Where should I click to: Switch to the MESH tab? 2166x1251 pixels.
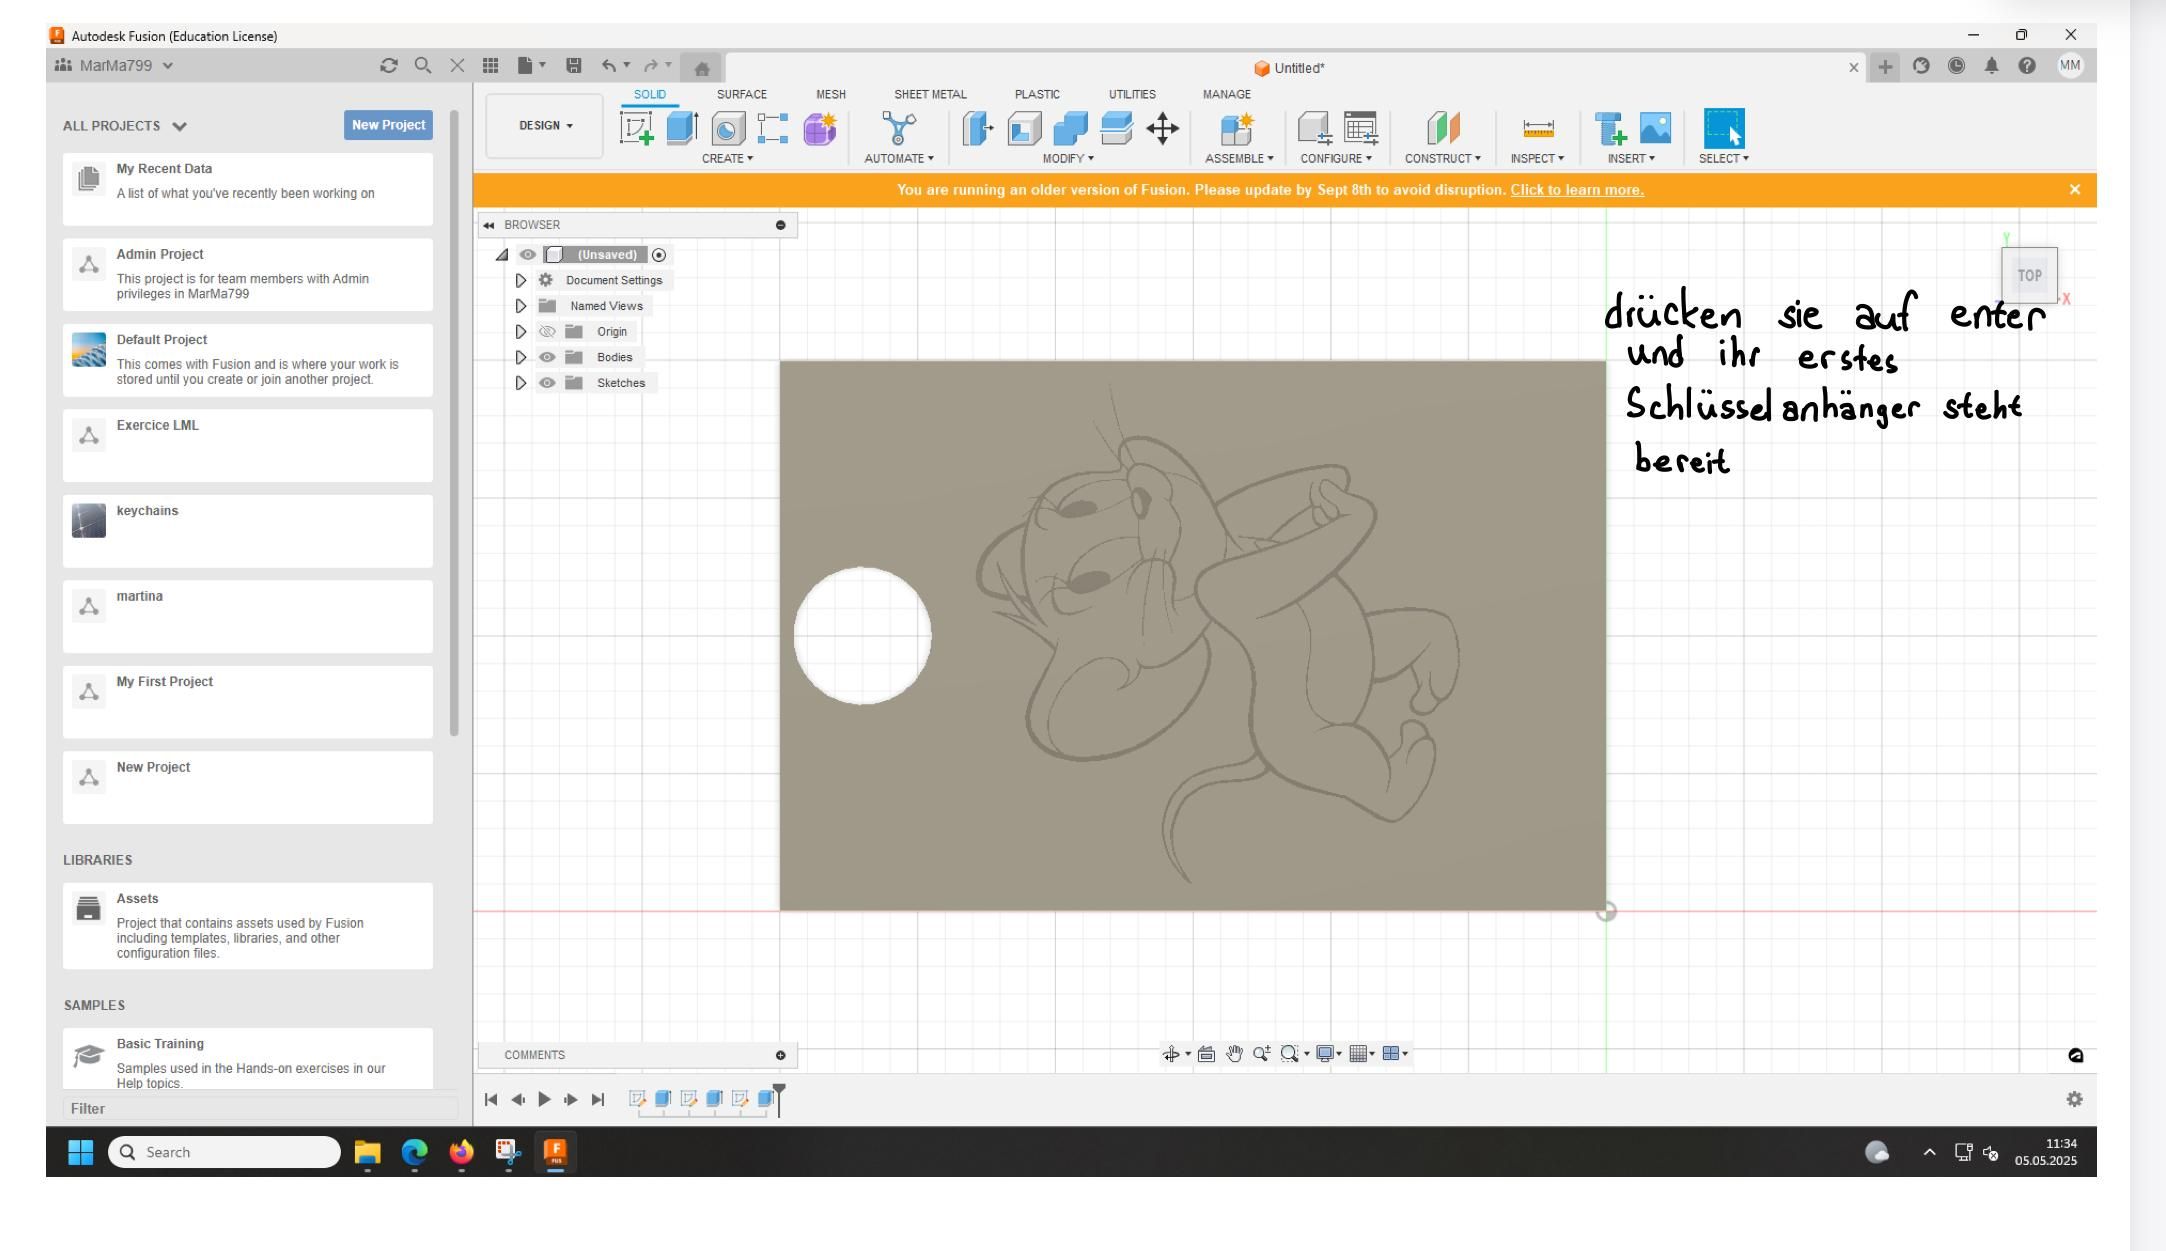831,94
